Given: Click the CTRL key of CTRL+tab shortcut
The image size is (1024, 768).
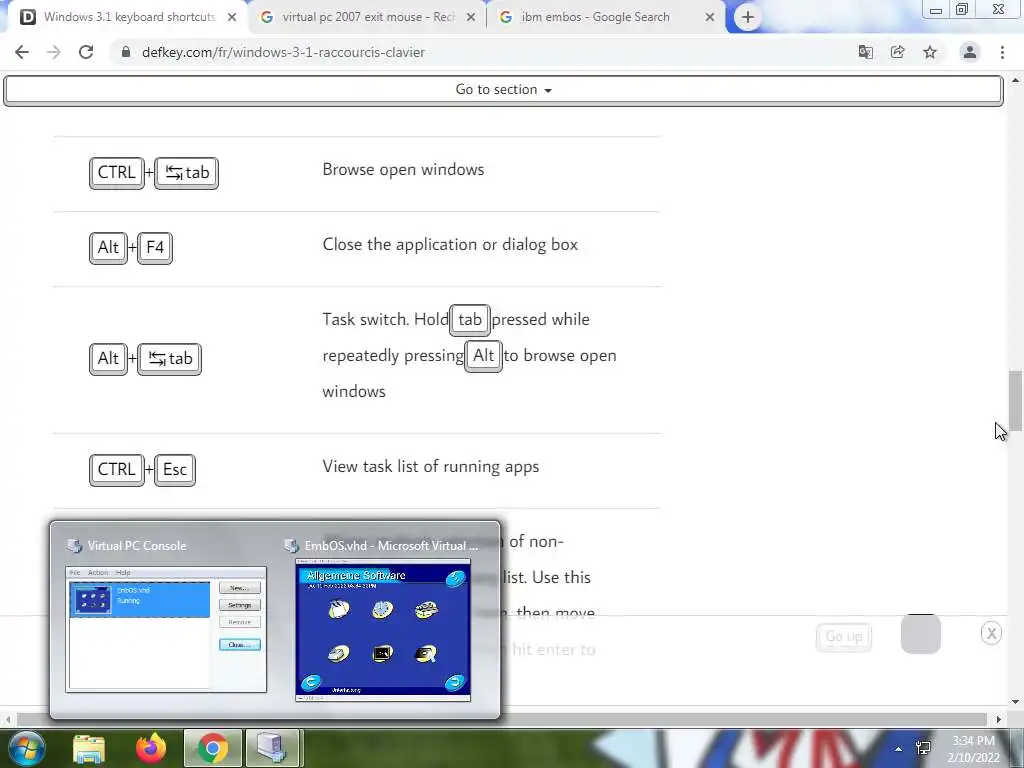Looking at the screenshot, I should pos(116,172).
